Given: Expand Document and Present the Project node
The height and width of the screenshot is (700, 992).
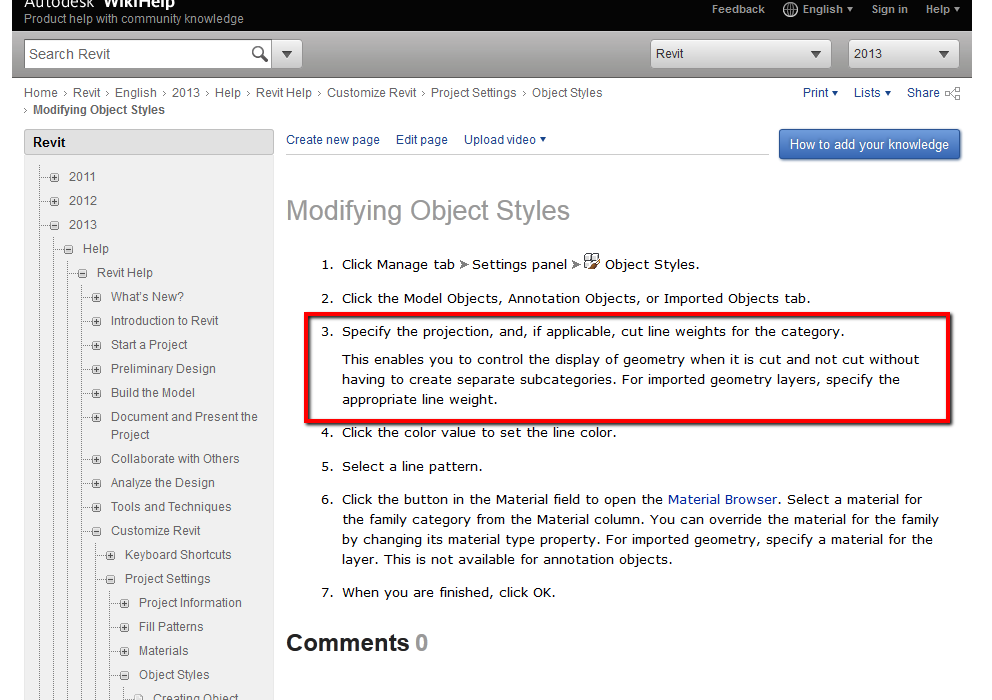Looking at the screenshot, I should tap(96, 418).
